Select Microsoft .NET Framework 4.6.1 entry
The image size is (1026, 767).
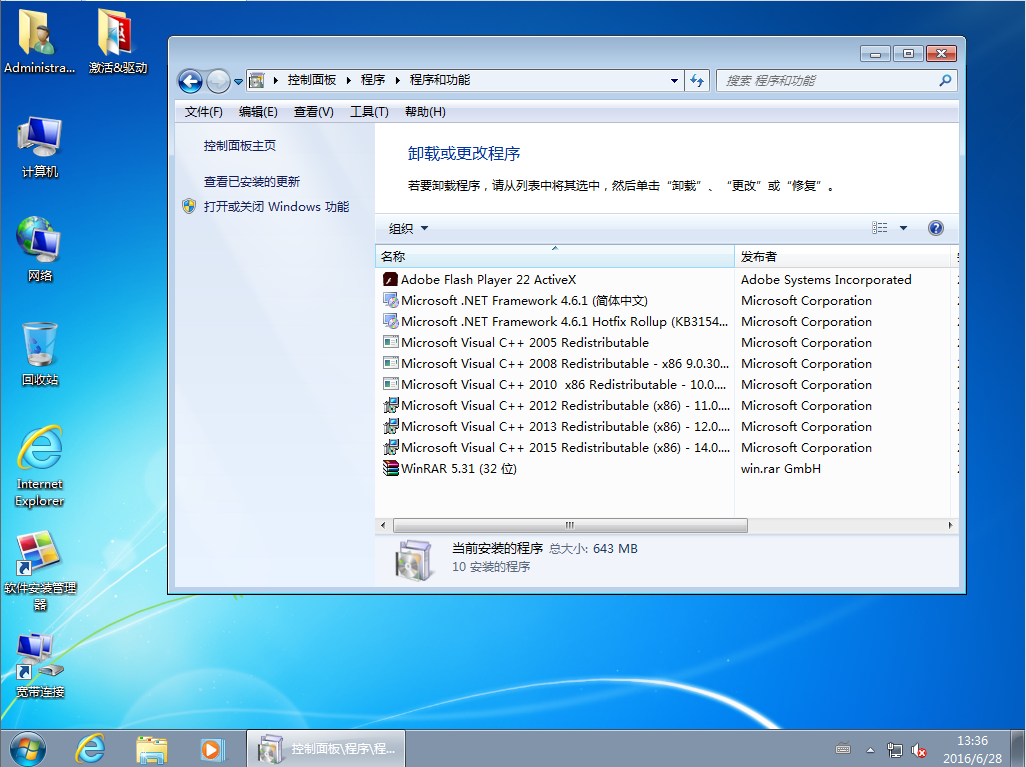click(x=490, y=300)
